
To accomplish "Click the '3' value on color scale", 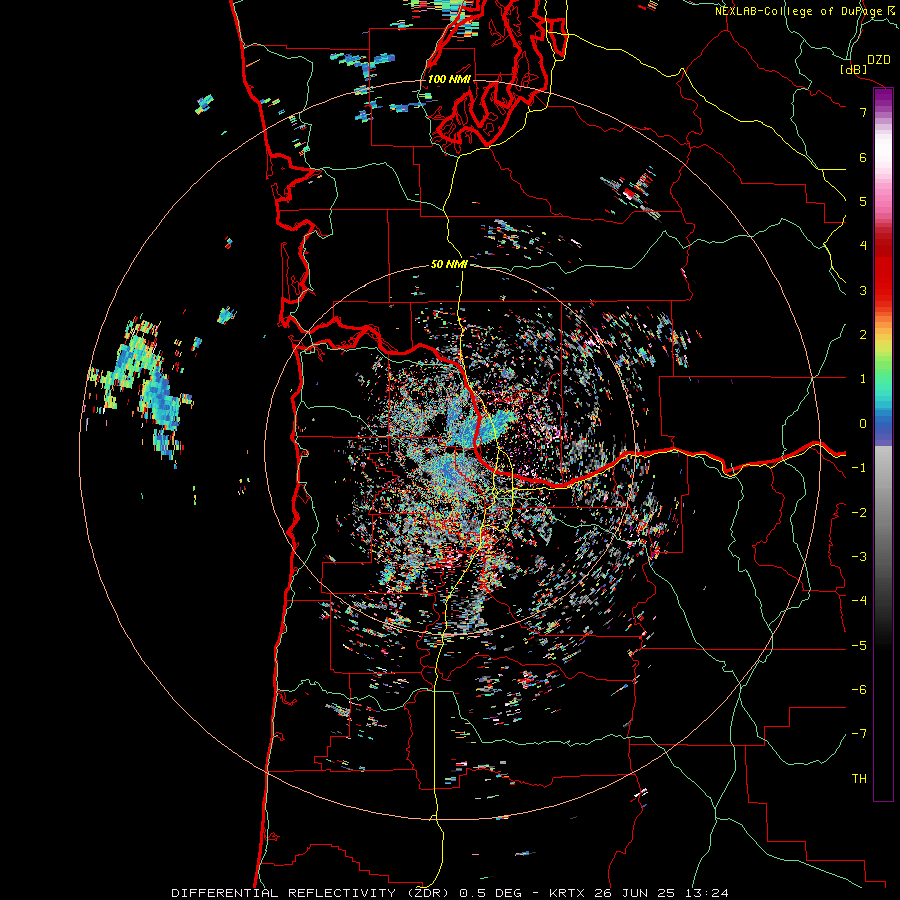I will (863, 290).
